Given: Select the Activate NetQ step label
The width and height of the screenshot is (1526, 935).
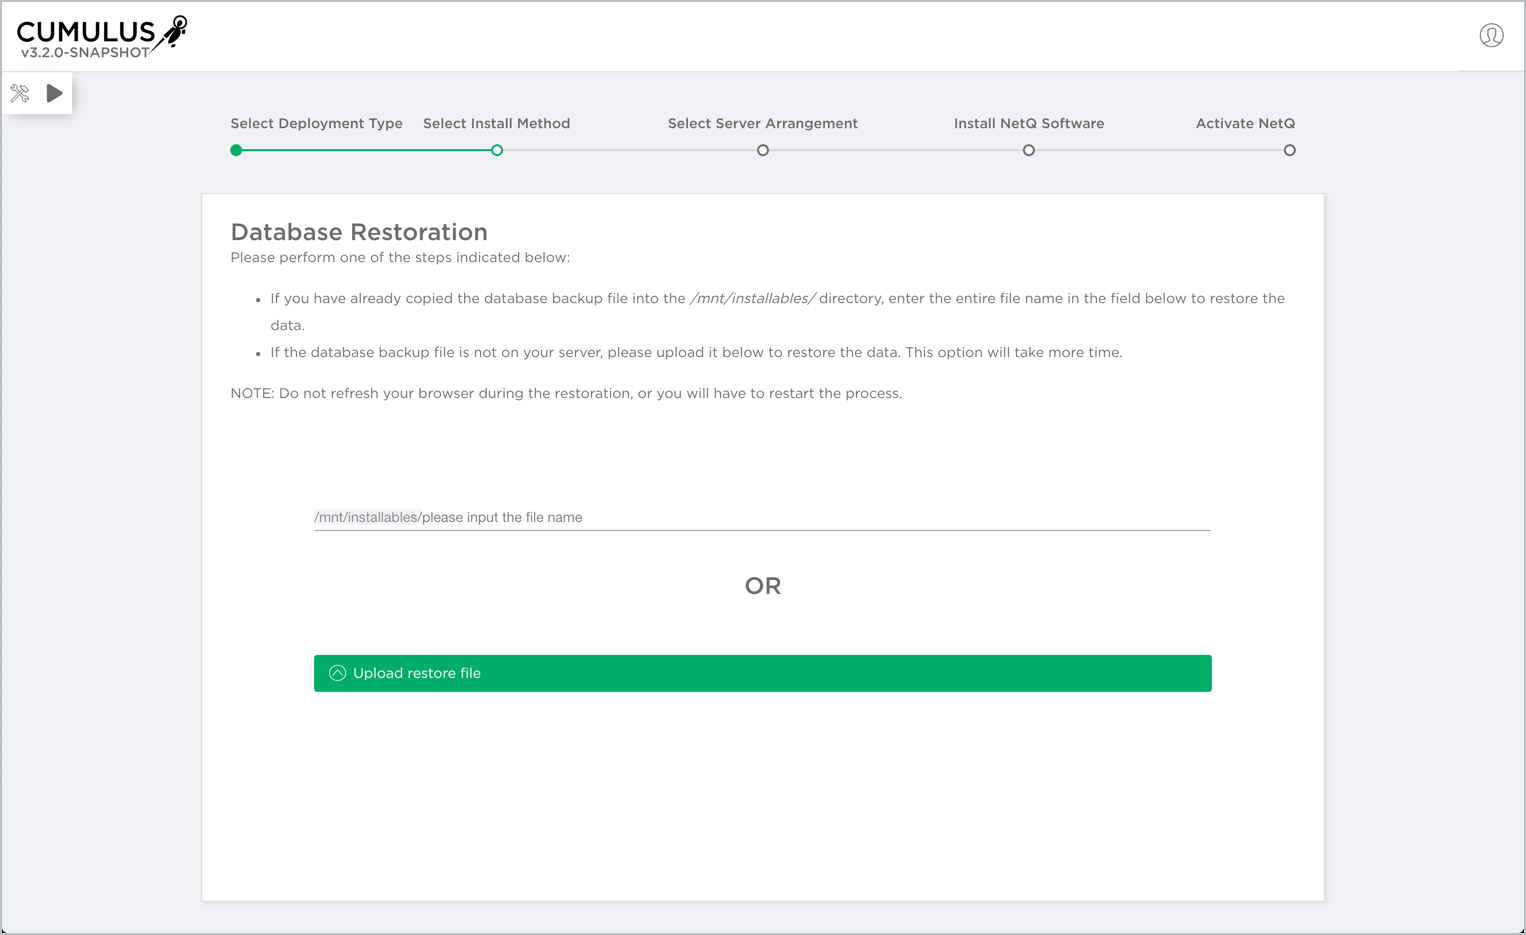Looking at the screenshot, I should (1245, 124).
